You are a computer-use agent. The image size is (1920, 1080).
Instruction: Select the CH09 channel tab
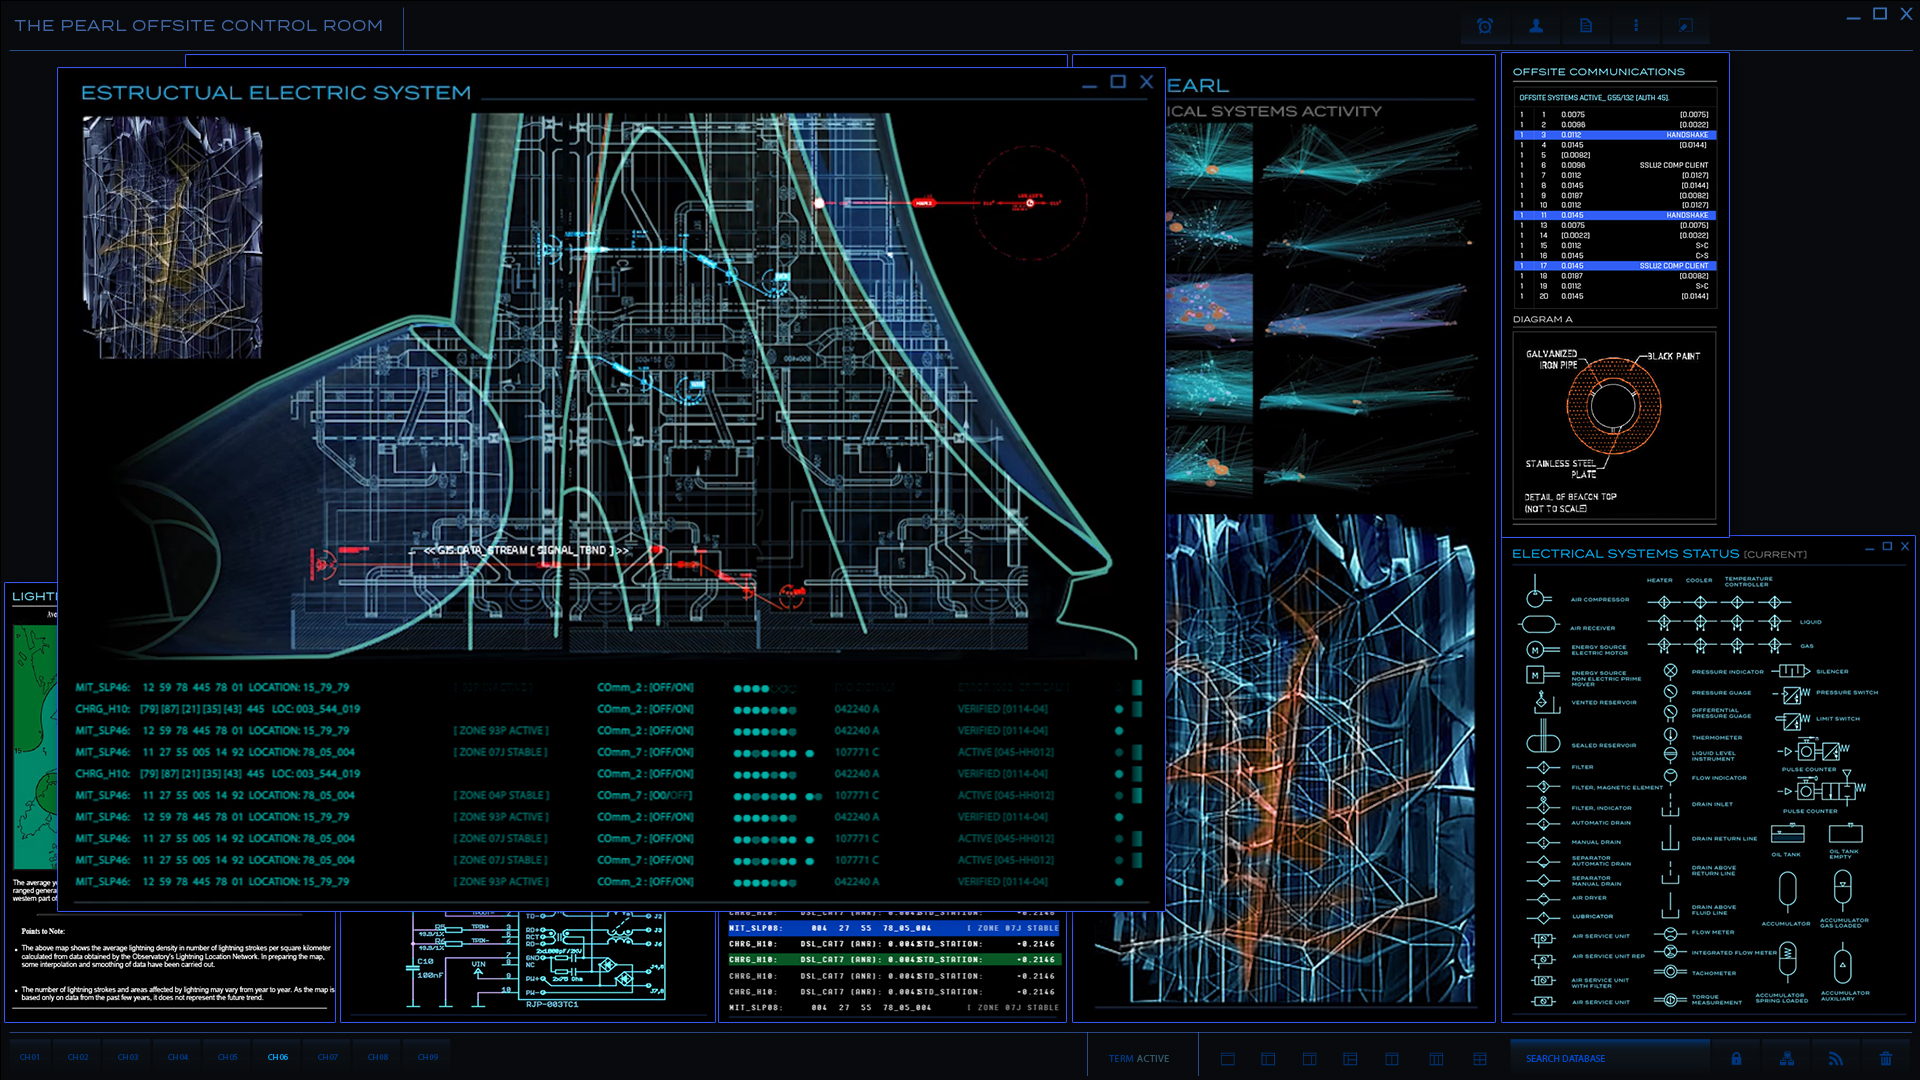click(x=428, y=1057)
